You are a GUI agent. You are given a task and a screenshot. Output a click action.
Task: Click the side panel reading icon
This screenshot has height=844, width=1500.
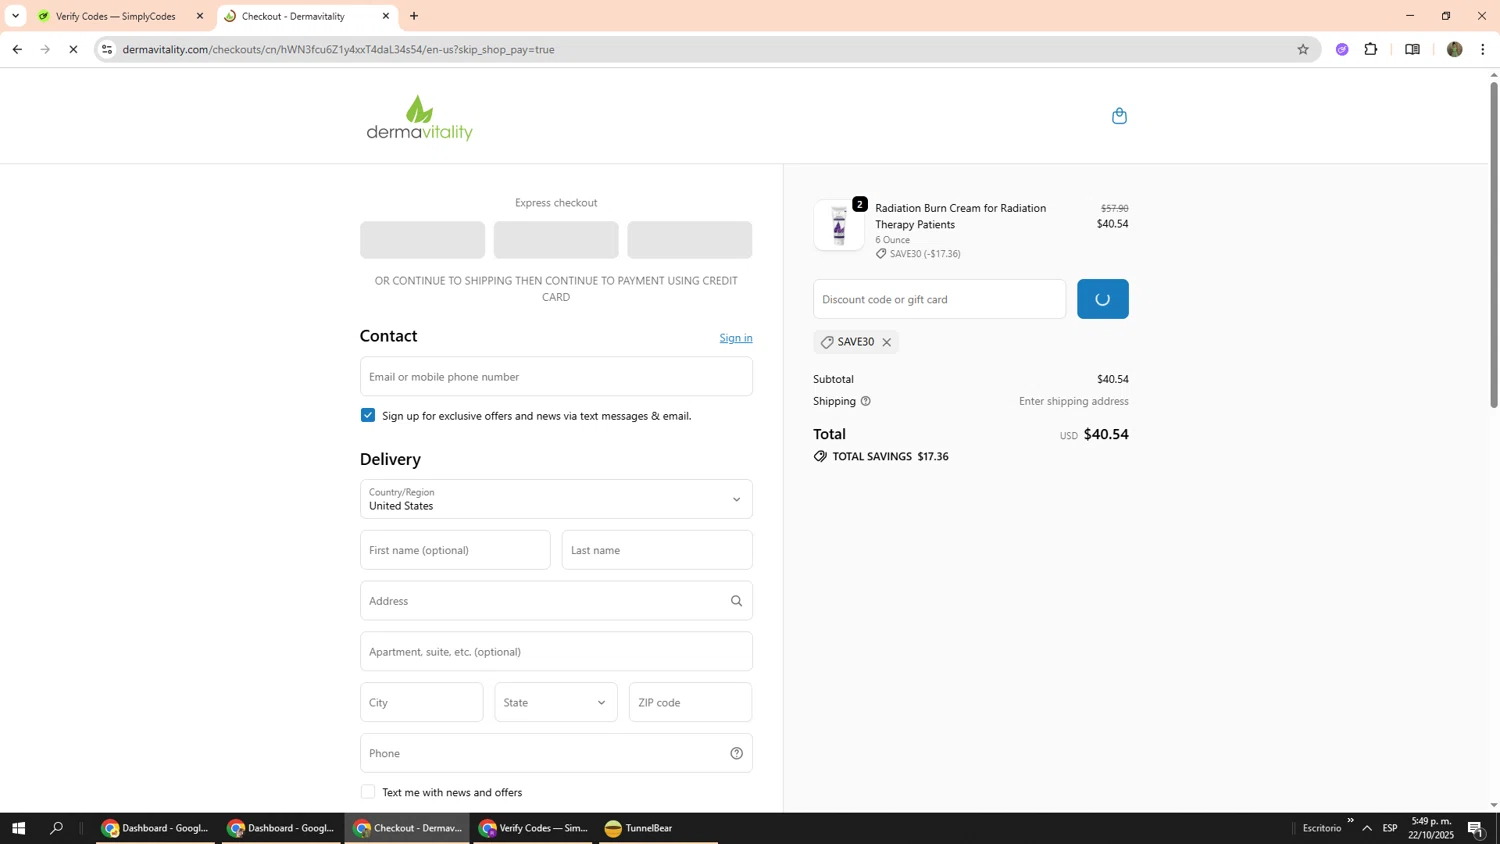(1412, 49)
